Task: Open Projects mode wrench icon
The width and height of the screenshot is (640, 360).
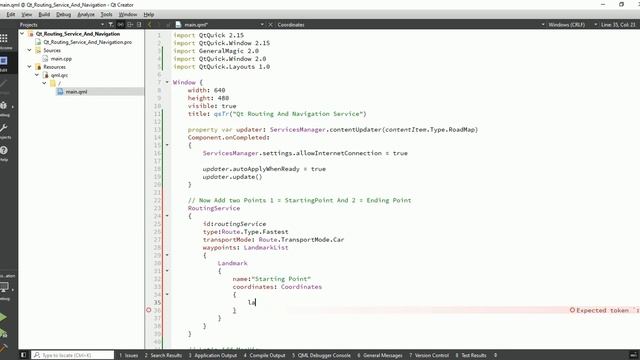Action: [x=4, y=128]
